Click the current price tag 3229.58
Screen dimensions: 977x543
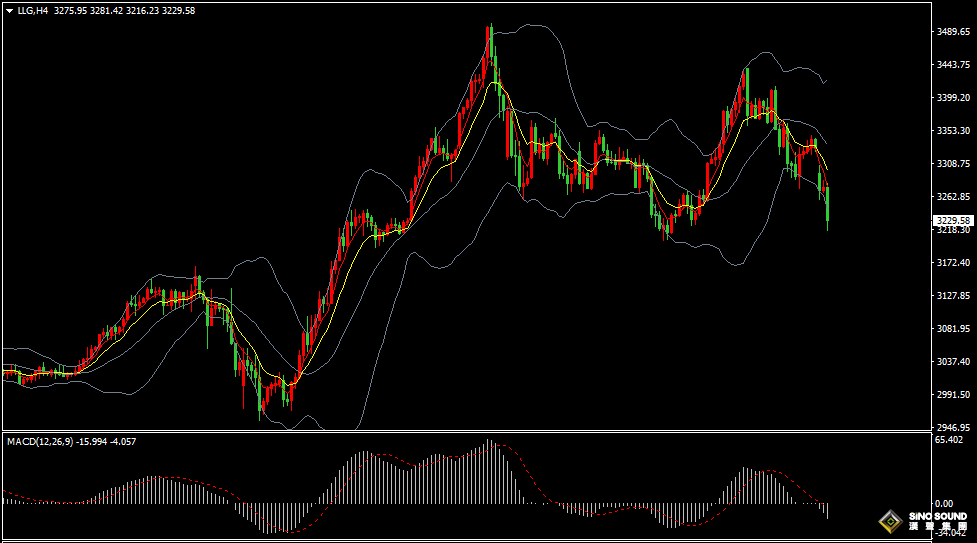pos(953,220)
